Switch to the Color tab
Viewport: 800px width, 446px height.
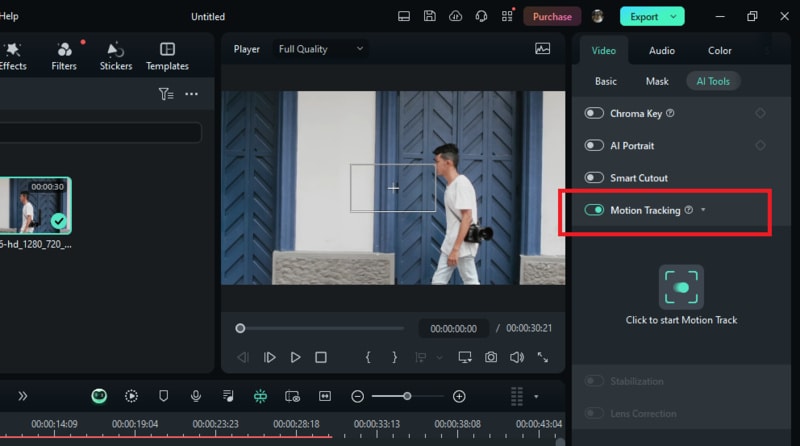[x=719, y=51]
